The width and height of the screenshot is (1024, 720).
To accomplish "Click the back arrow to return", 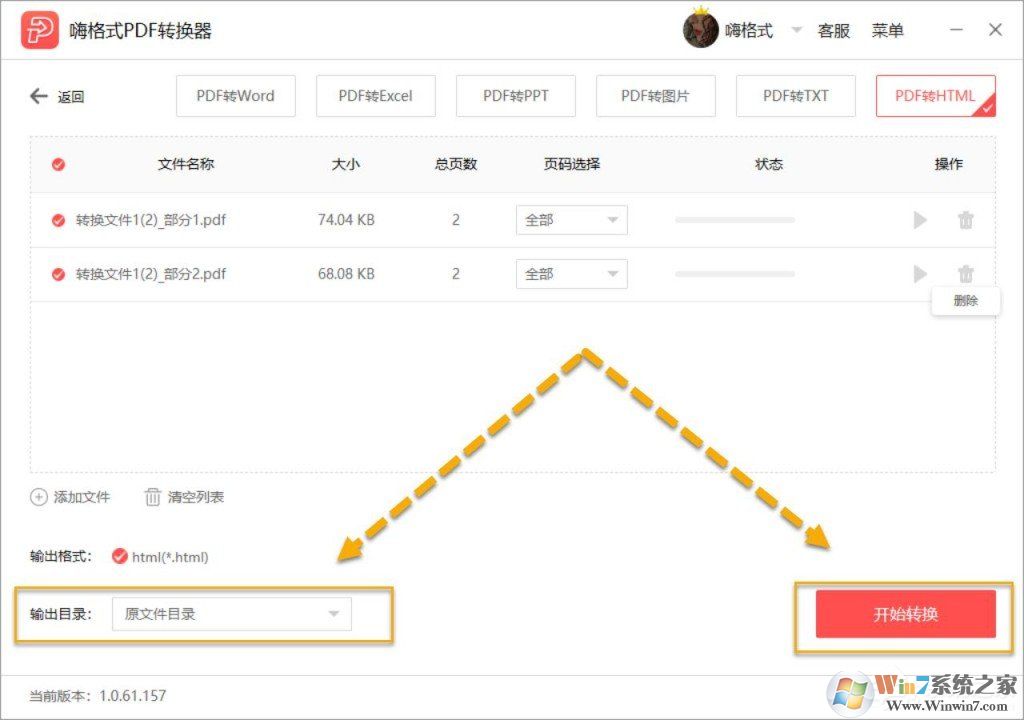I will coord(38,96).
